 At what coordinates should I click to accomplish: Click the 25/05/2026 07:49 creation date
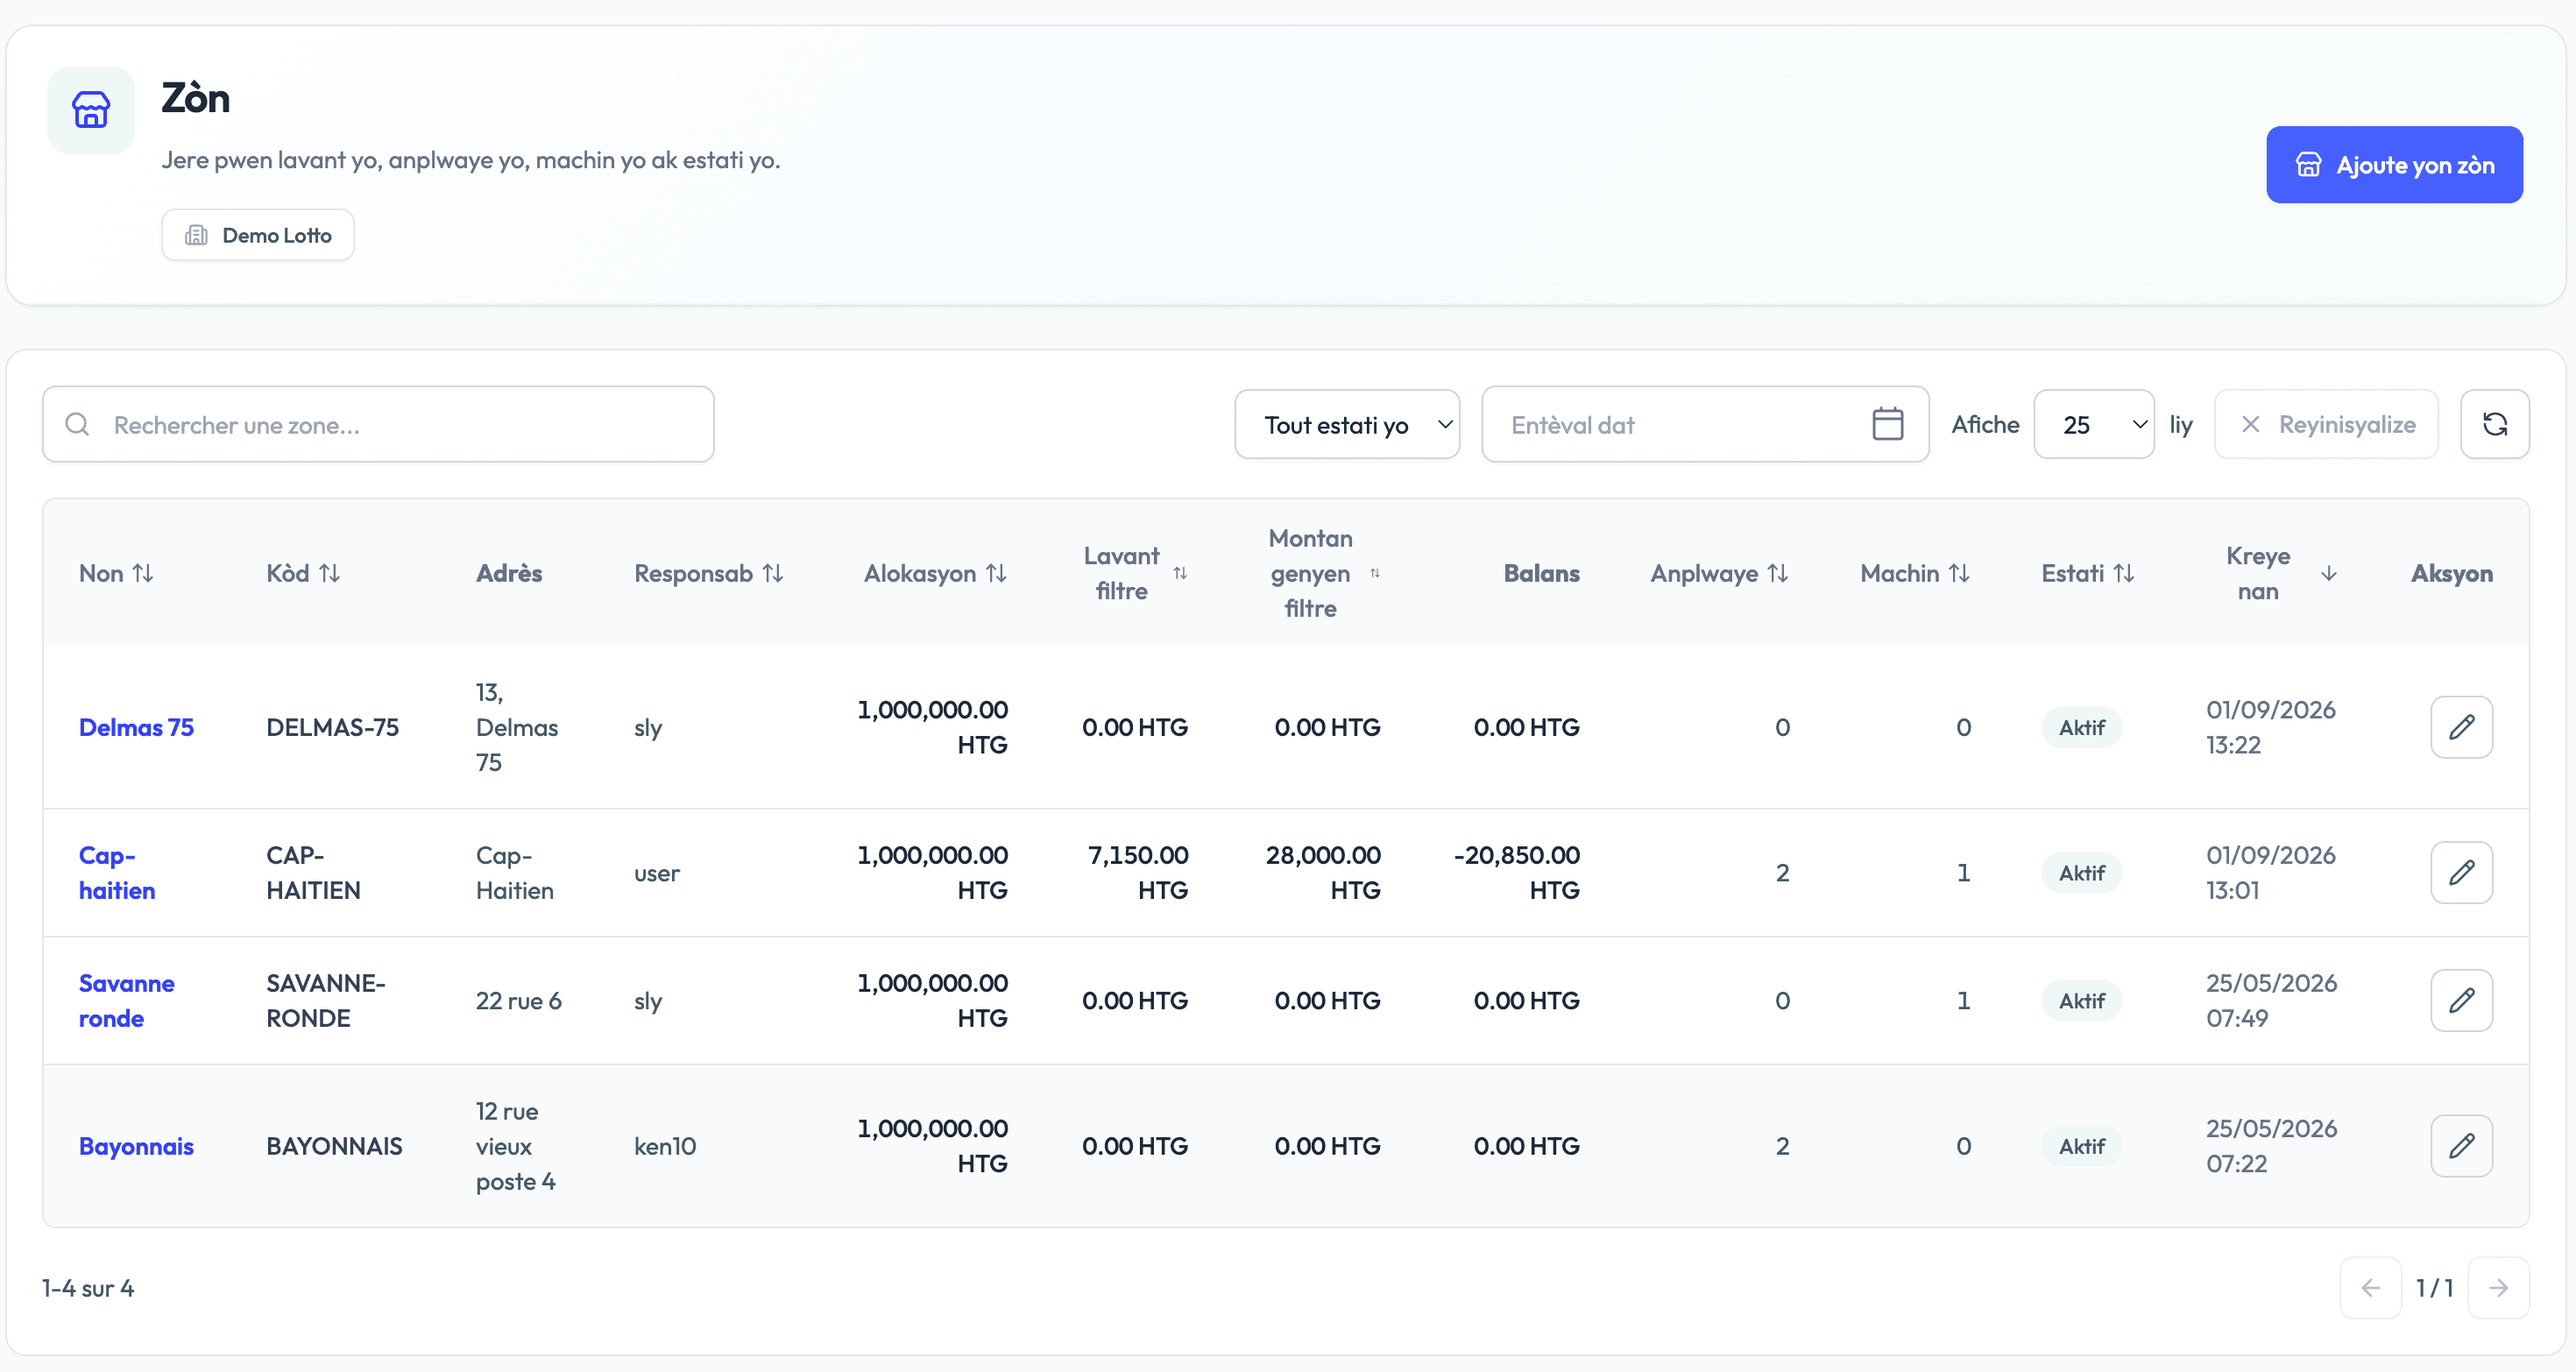click(x=2272, y=1000)
